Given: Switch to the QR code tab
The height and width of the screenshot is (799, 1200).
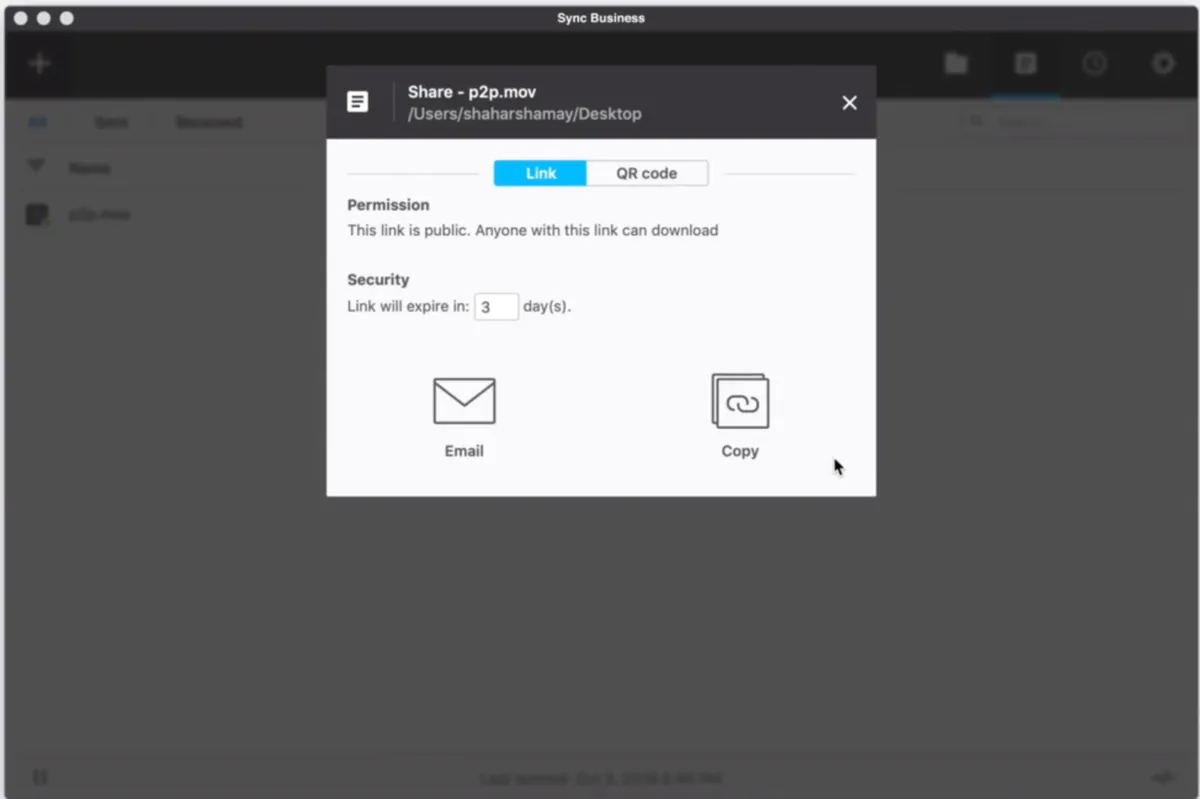Looking at the screenshot, I should pos(647,172).
